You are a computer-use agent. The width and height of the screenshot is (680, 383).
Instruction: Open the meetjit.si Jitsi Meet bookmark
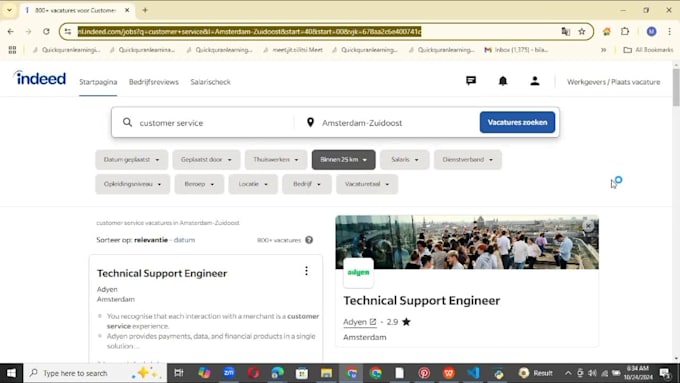click(x=293, y=50)
